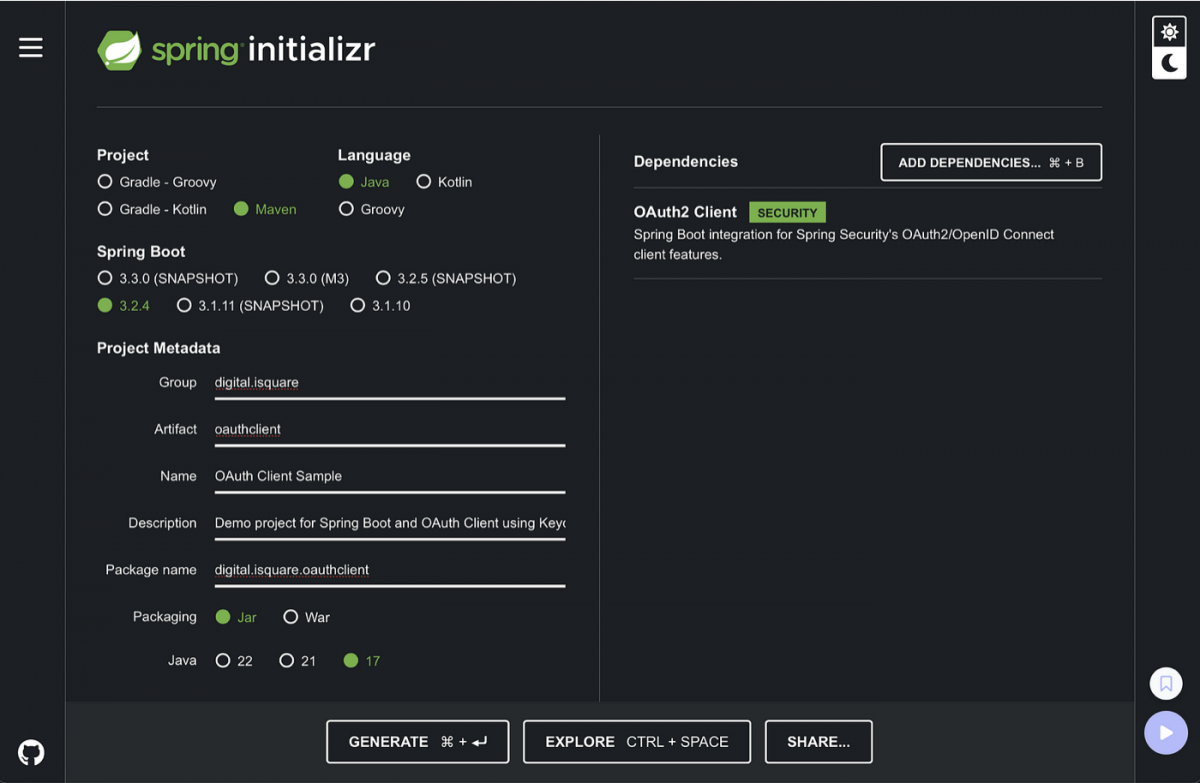Image resolution: width=1200 pixels, height=783 pixels.
Task: Switch to light theme sun icon
Action: pyautogui.click(x=1168, y=32)
